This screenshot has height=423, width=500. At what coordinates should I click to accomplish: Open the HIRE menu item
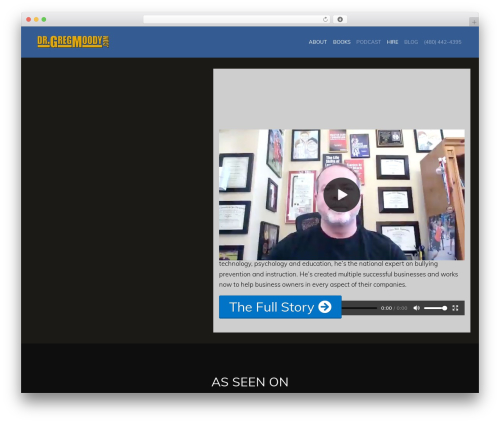tap(392, 42)
